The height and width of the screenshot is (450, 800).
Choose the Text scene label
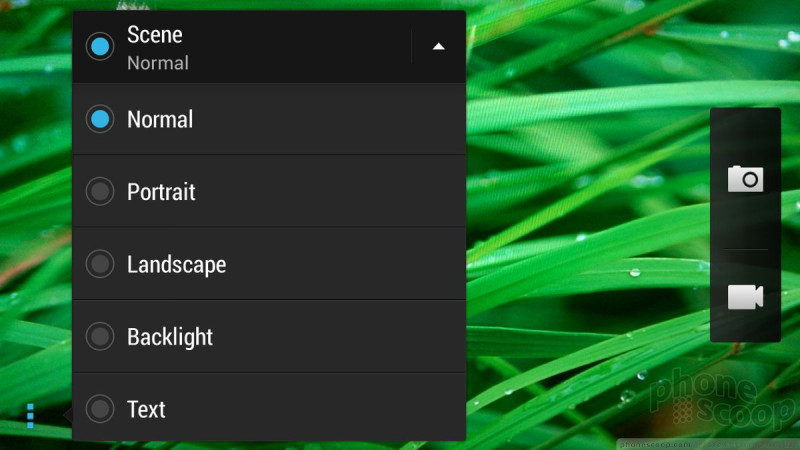[146, 410]
